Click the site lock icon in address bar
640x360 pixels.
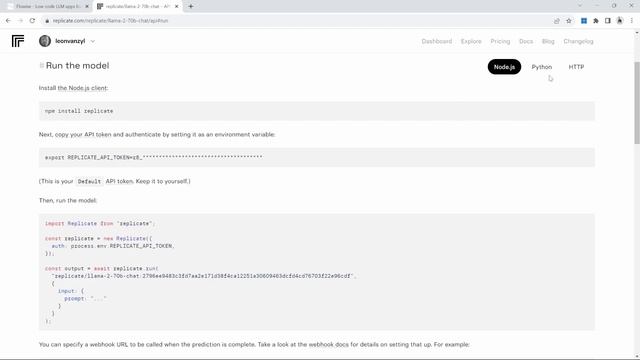click(47, 21)
